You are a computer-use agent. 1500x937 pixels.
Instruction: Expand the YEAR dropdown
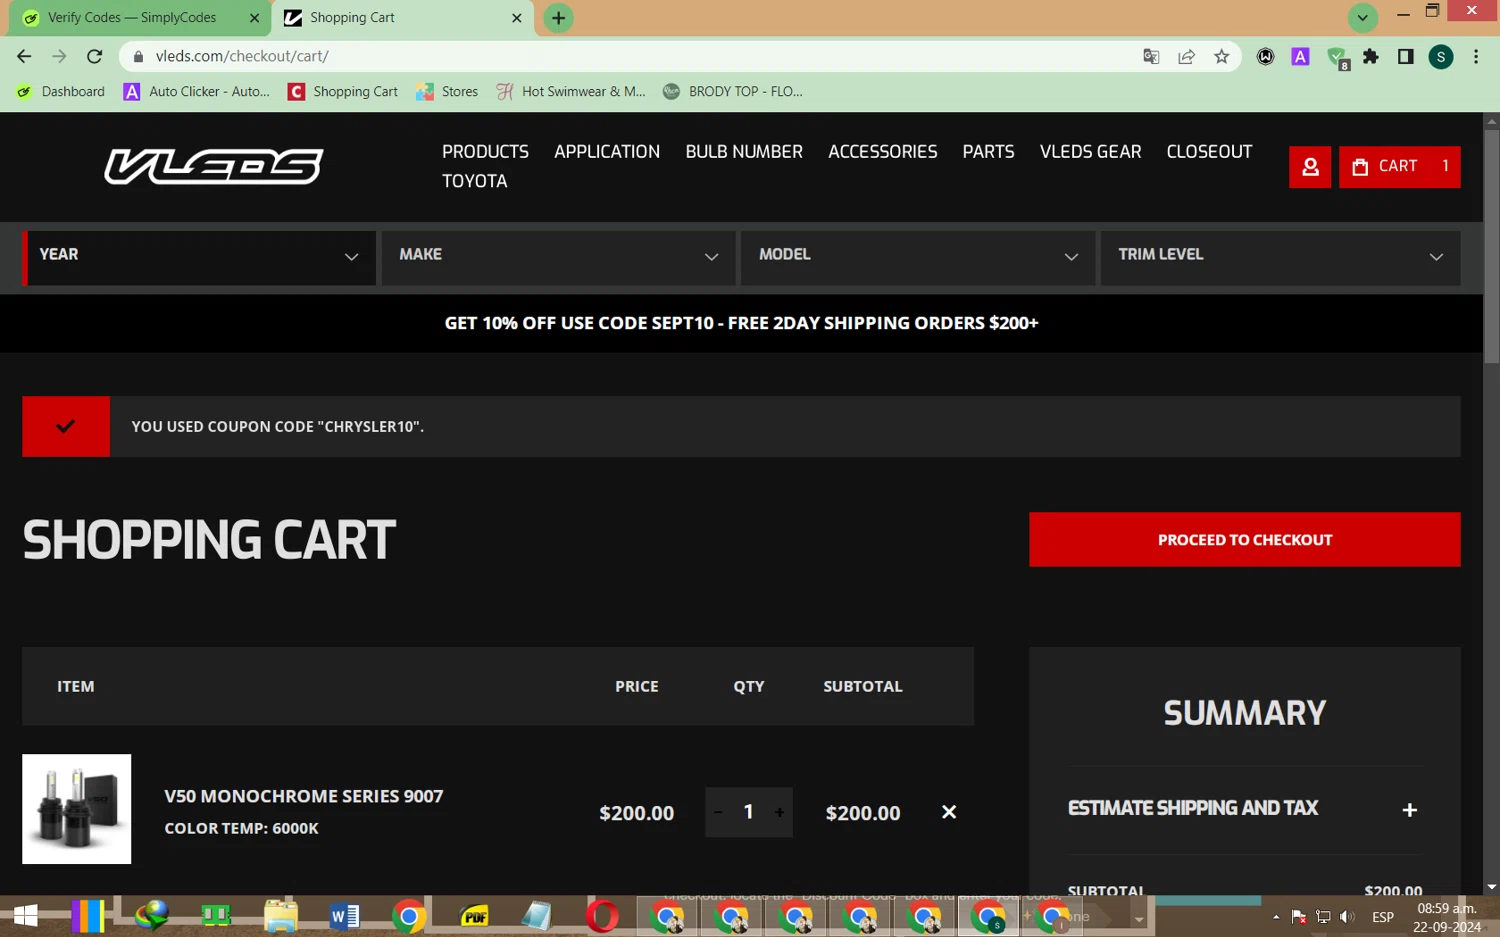pyautogui.click(x=199, y=258)
